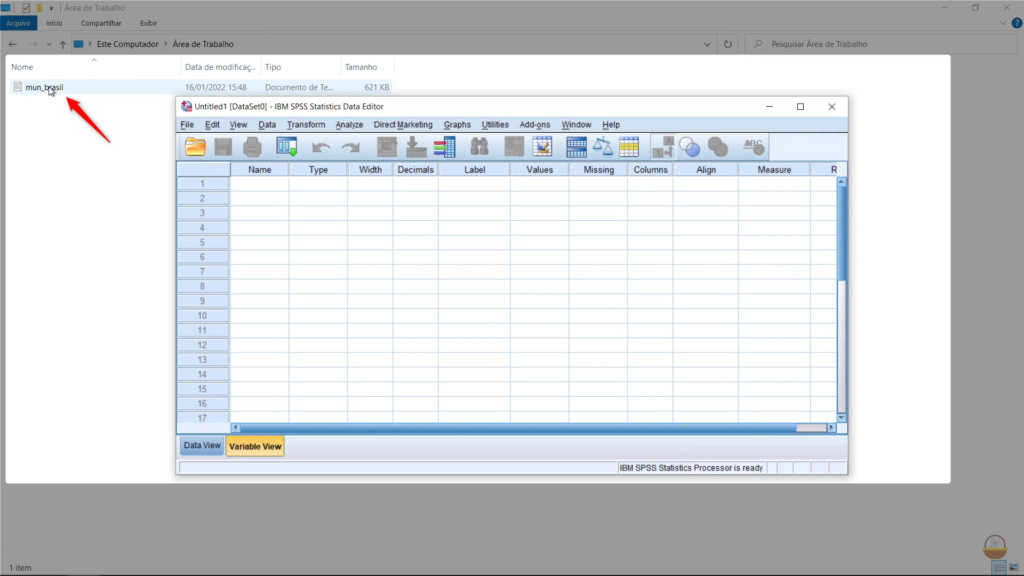The width and height of the screenshot is (1024, 576).
Task: Go up one folder level in Explorer
Action: point(63,44)
